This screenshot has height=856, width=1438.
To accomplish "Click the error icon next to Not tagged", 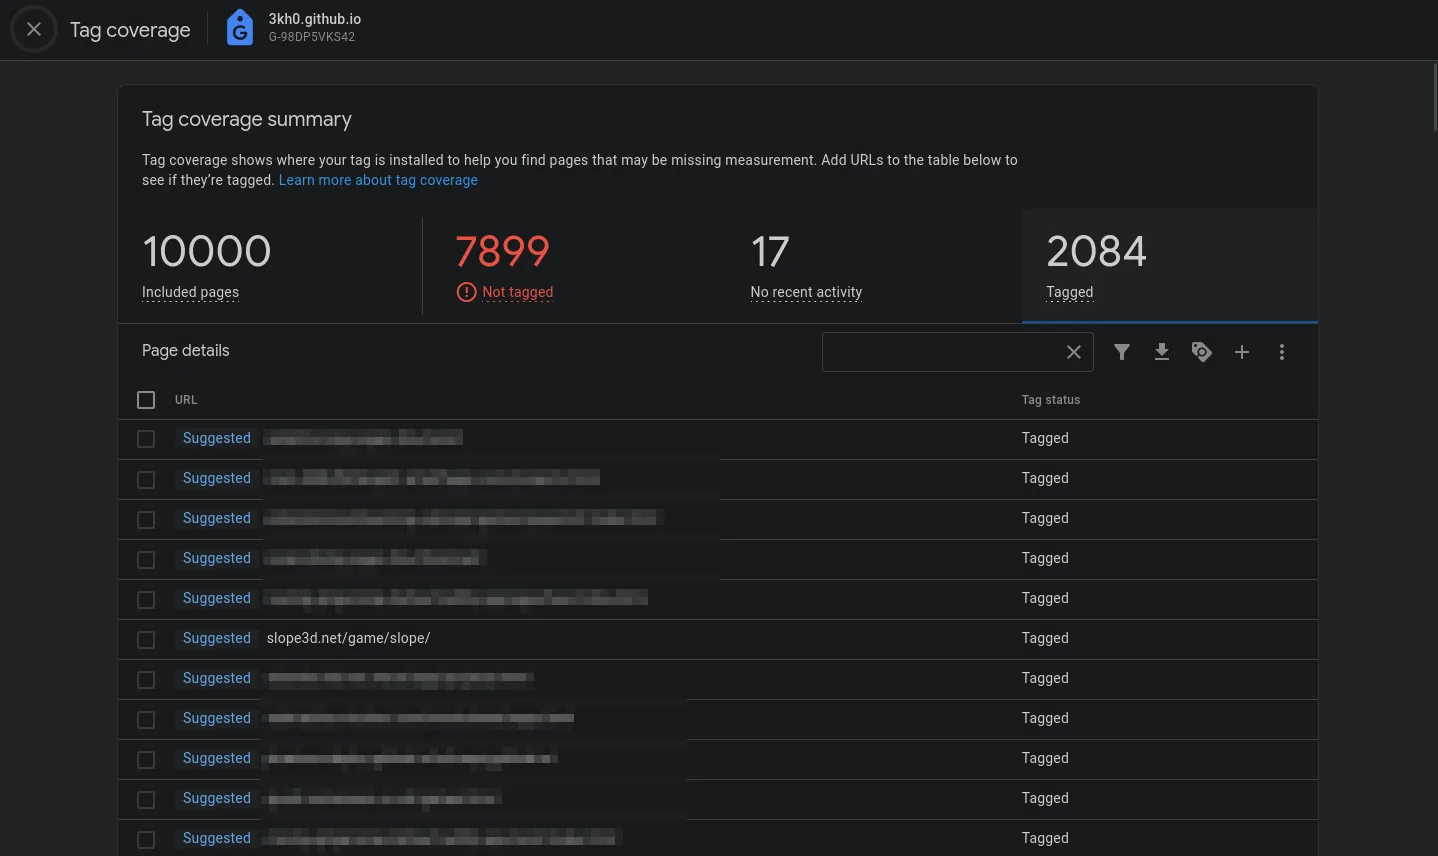I will (x=466, y=292).
